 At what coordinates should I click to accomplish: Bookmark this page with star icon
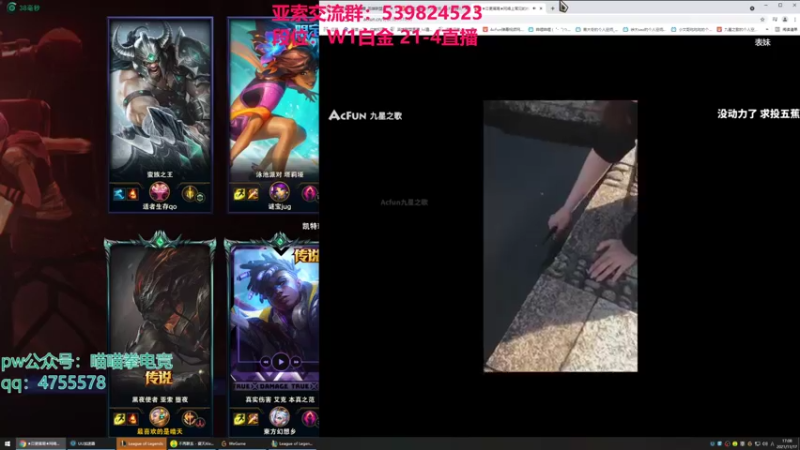[x=762, y=19]
